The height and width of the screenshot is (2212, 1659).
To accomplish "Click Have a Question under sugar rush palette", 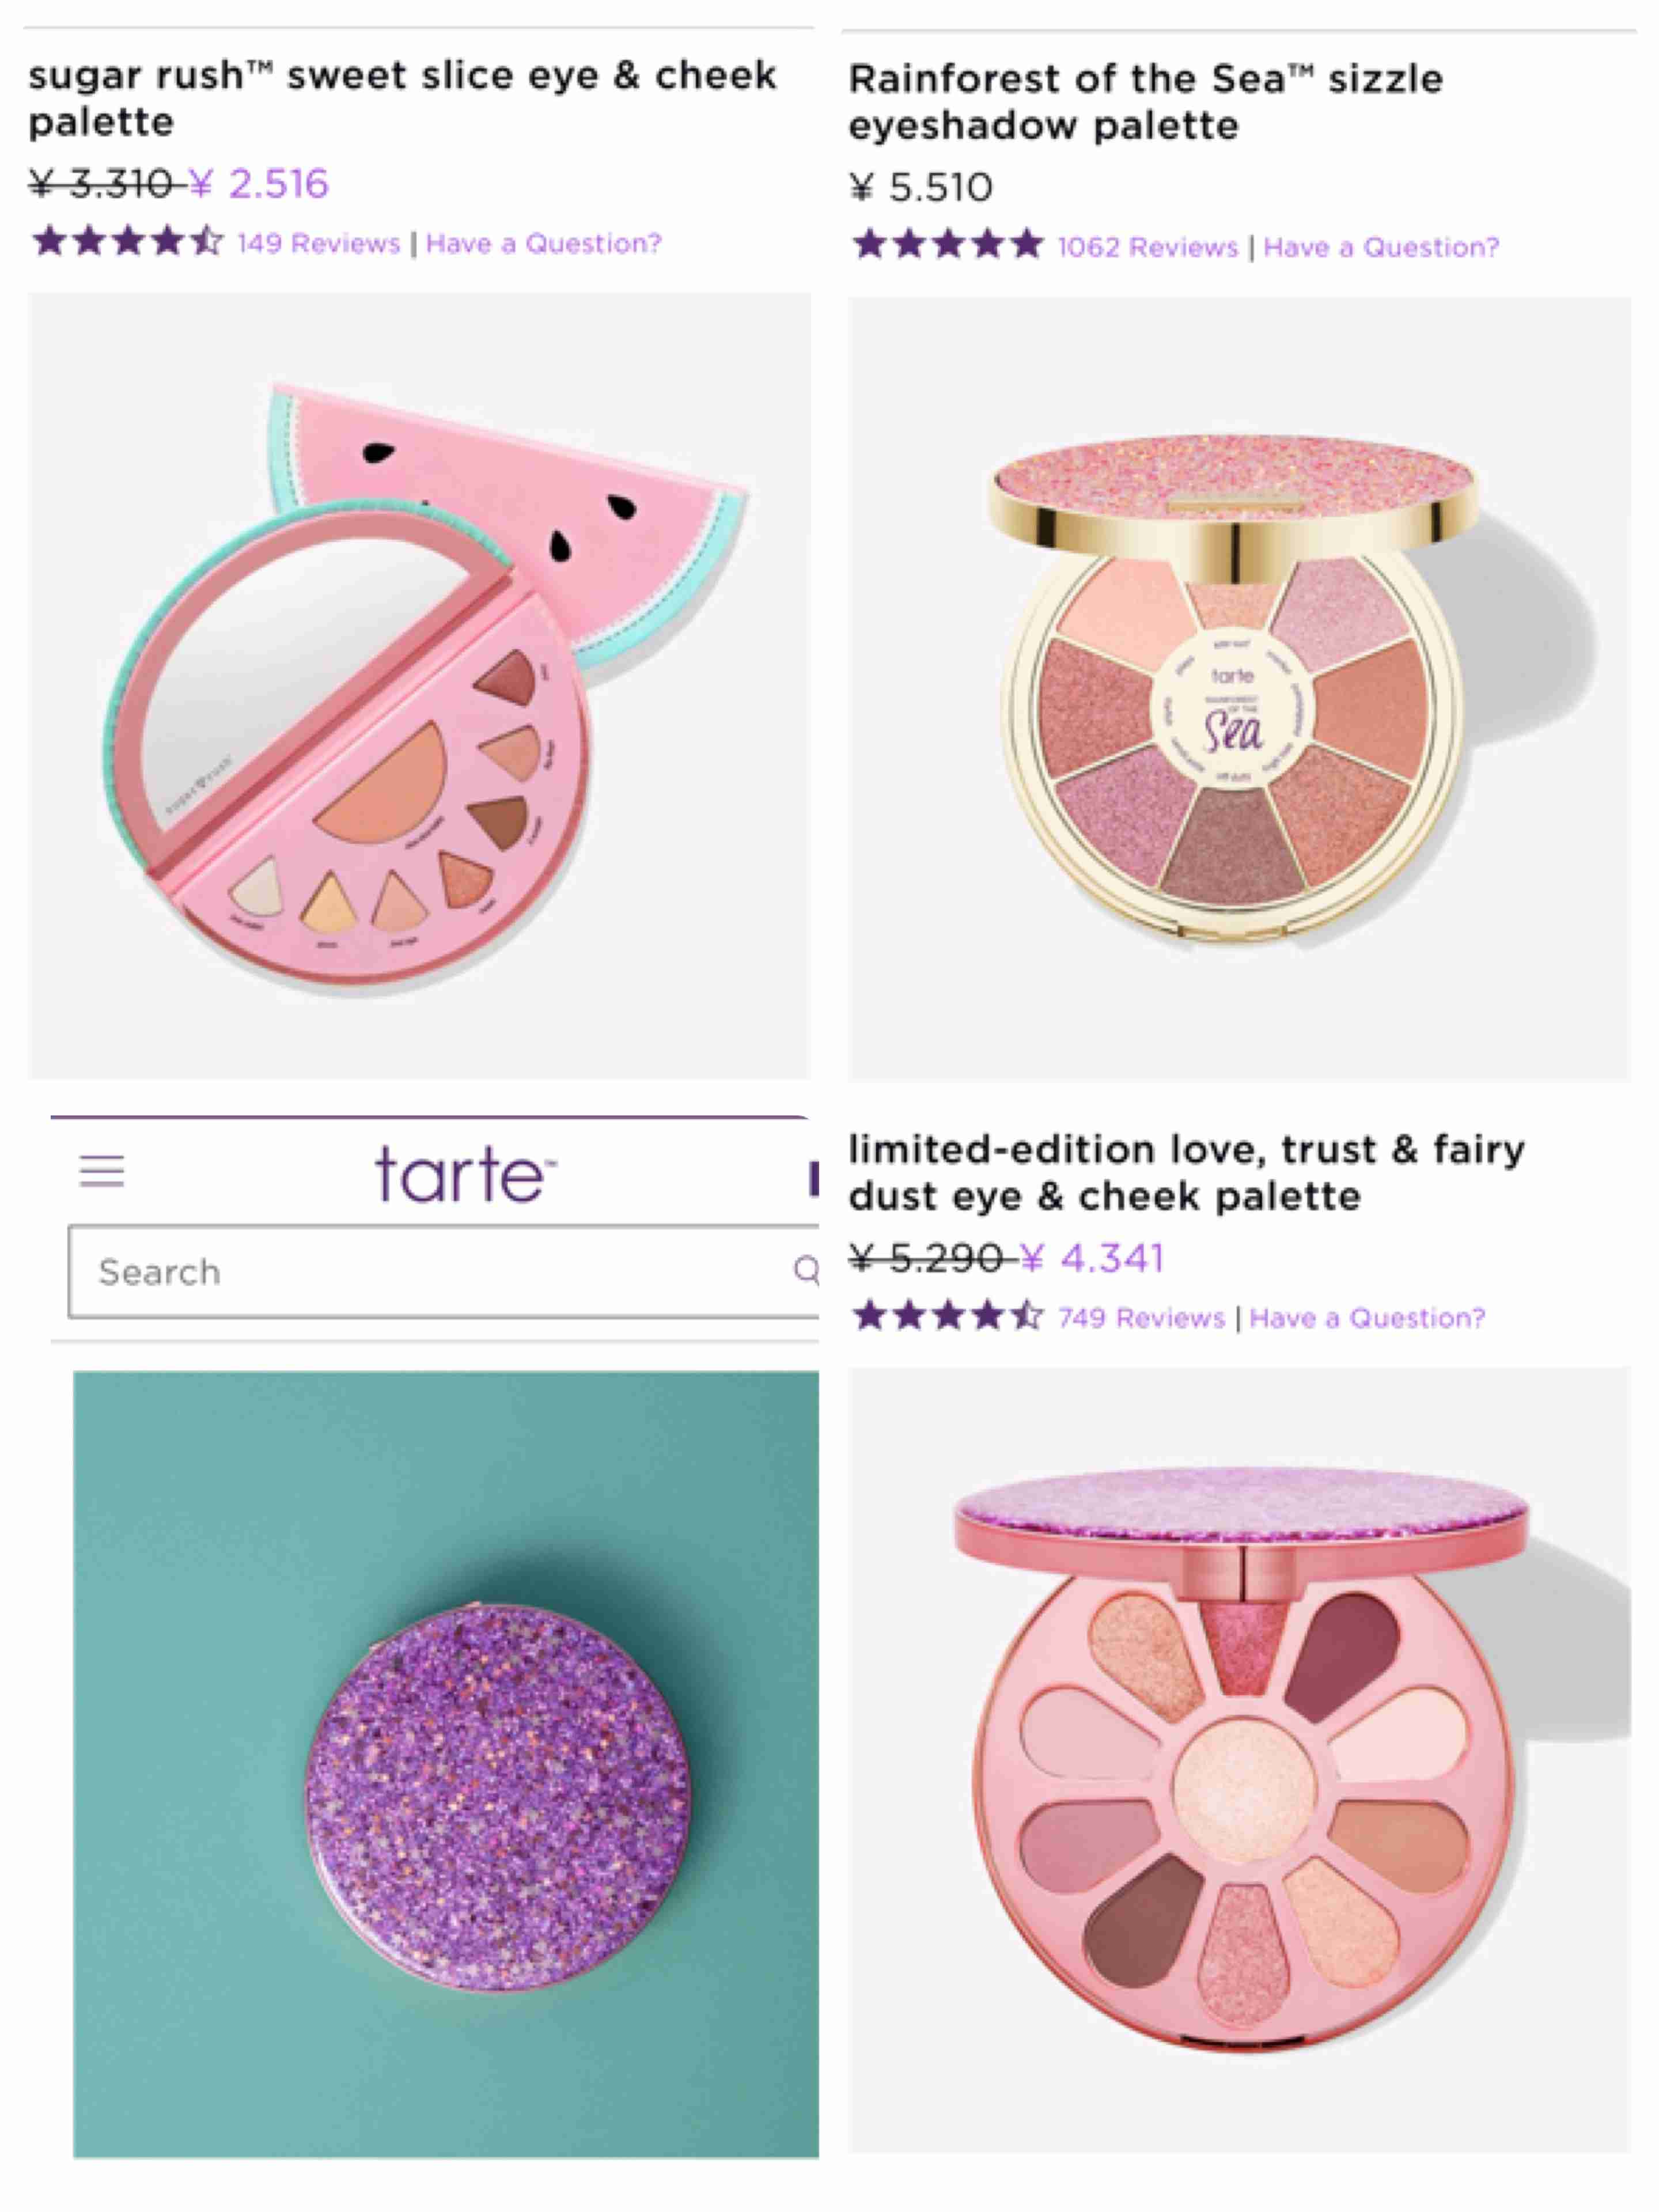I will point(543,243).
